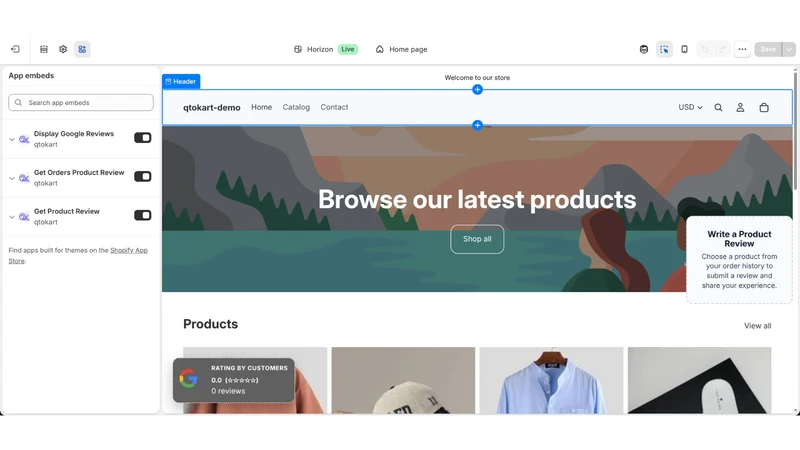The image size is (800, 450).
Task: Open the view store icon in top bar
Action: coord(644,49)
